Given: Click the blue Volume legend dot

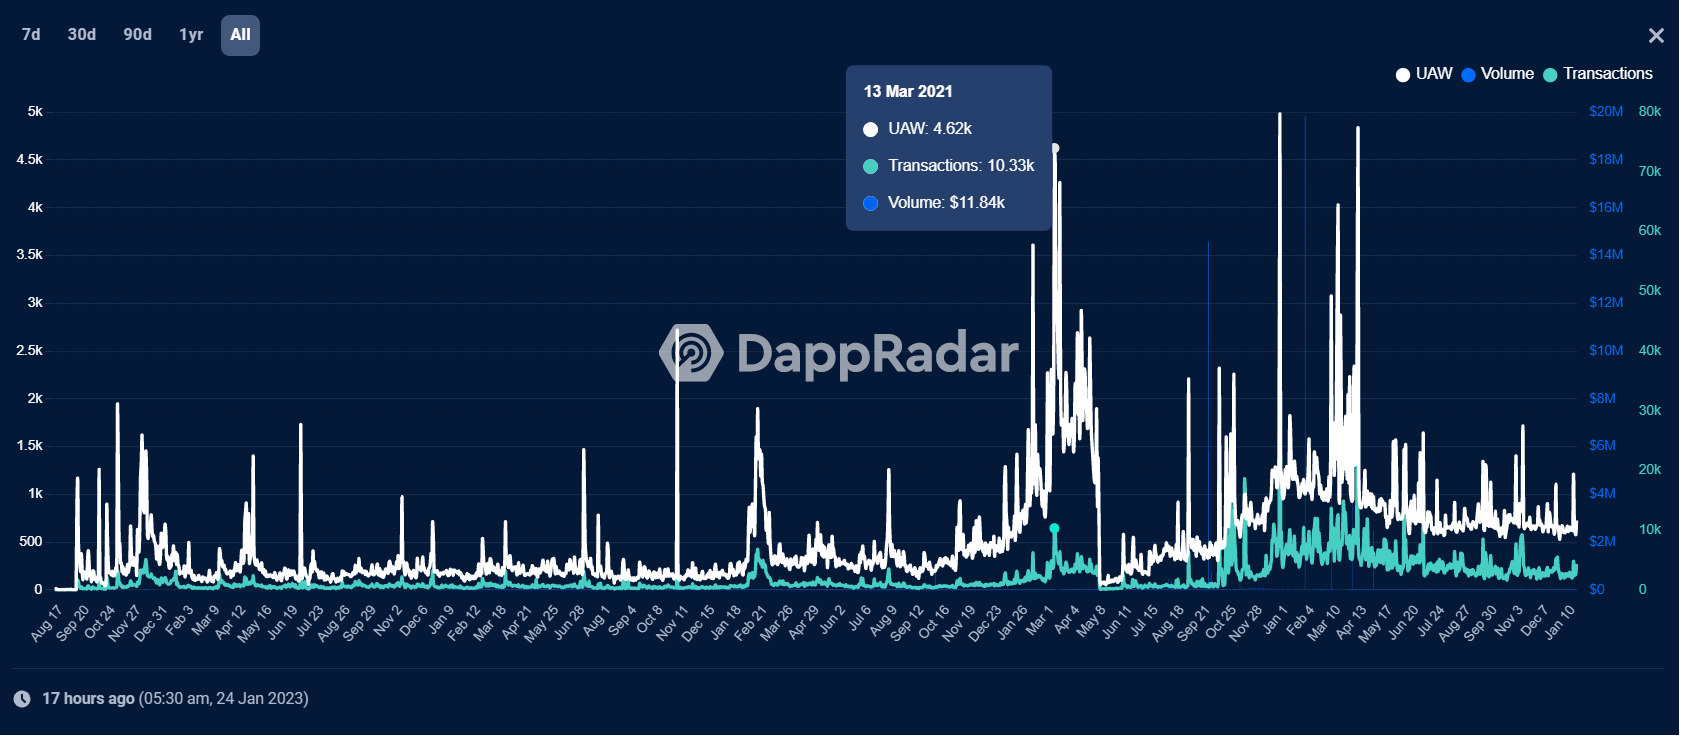Looking at the screenshot, I should (x=1468, y=75).
